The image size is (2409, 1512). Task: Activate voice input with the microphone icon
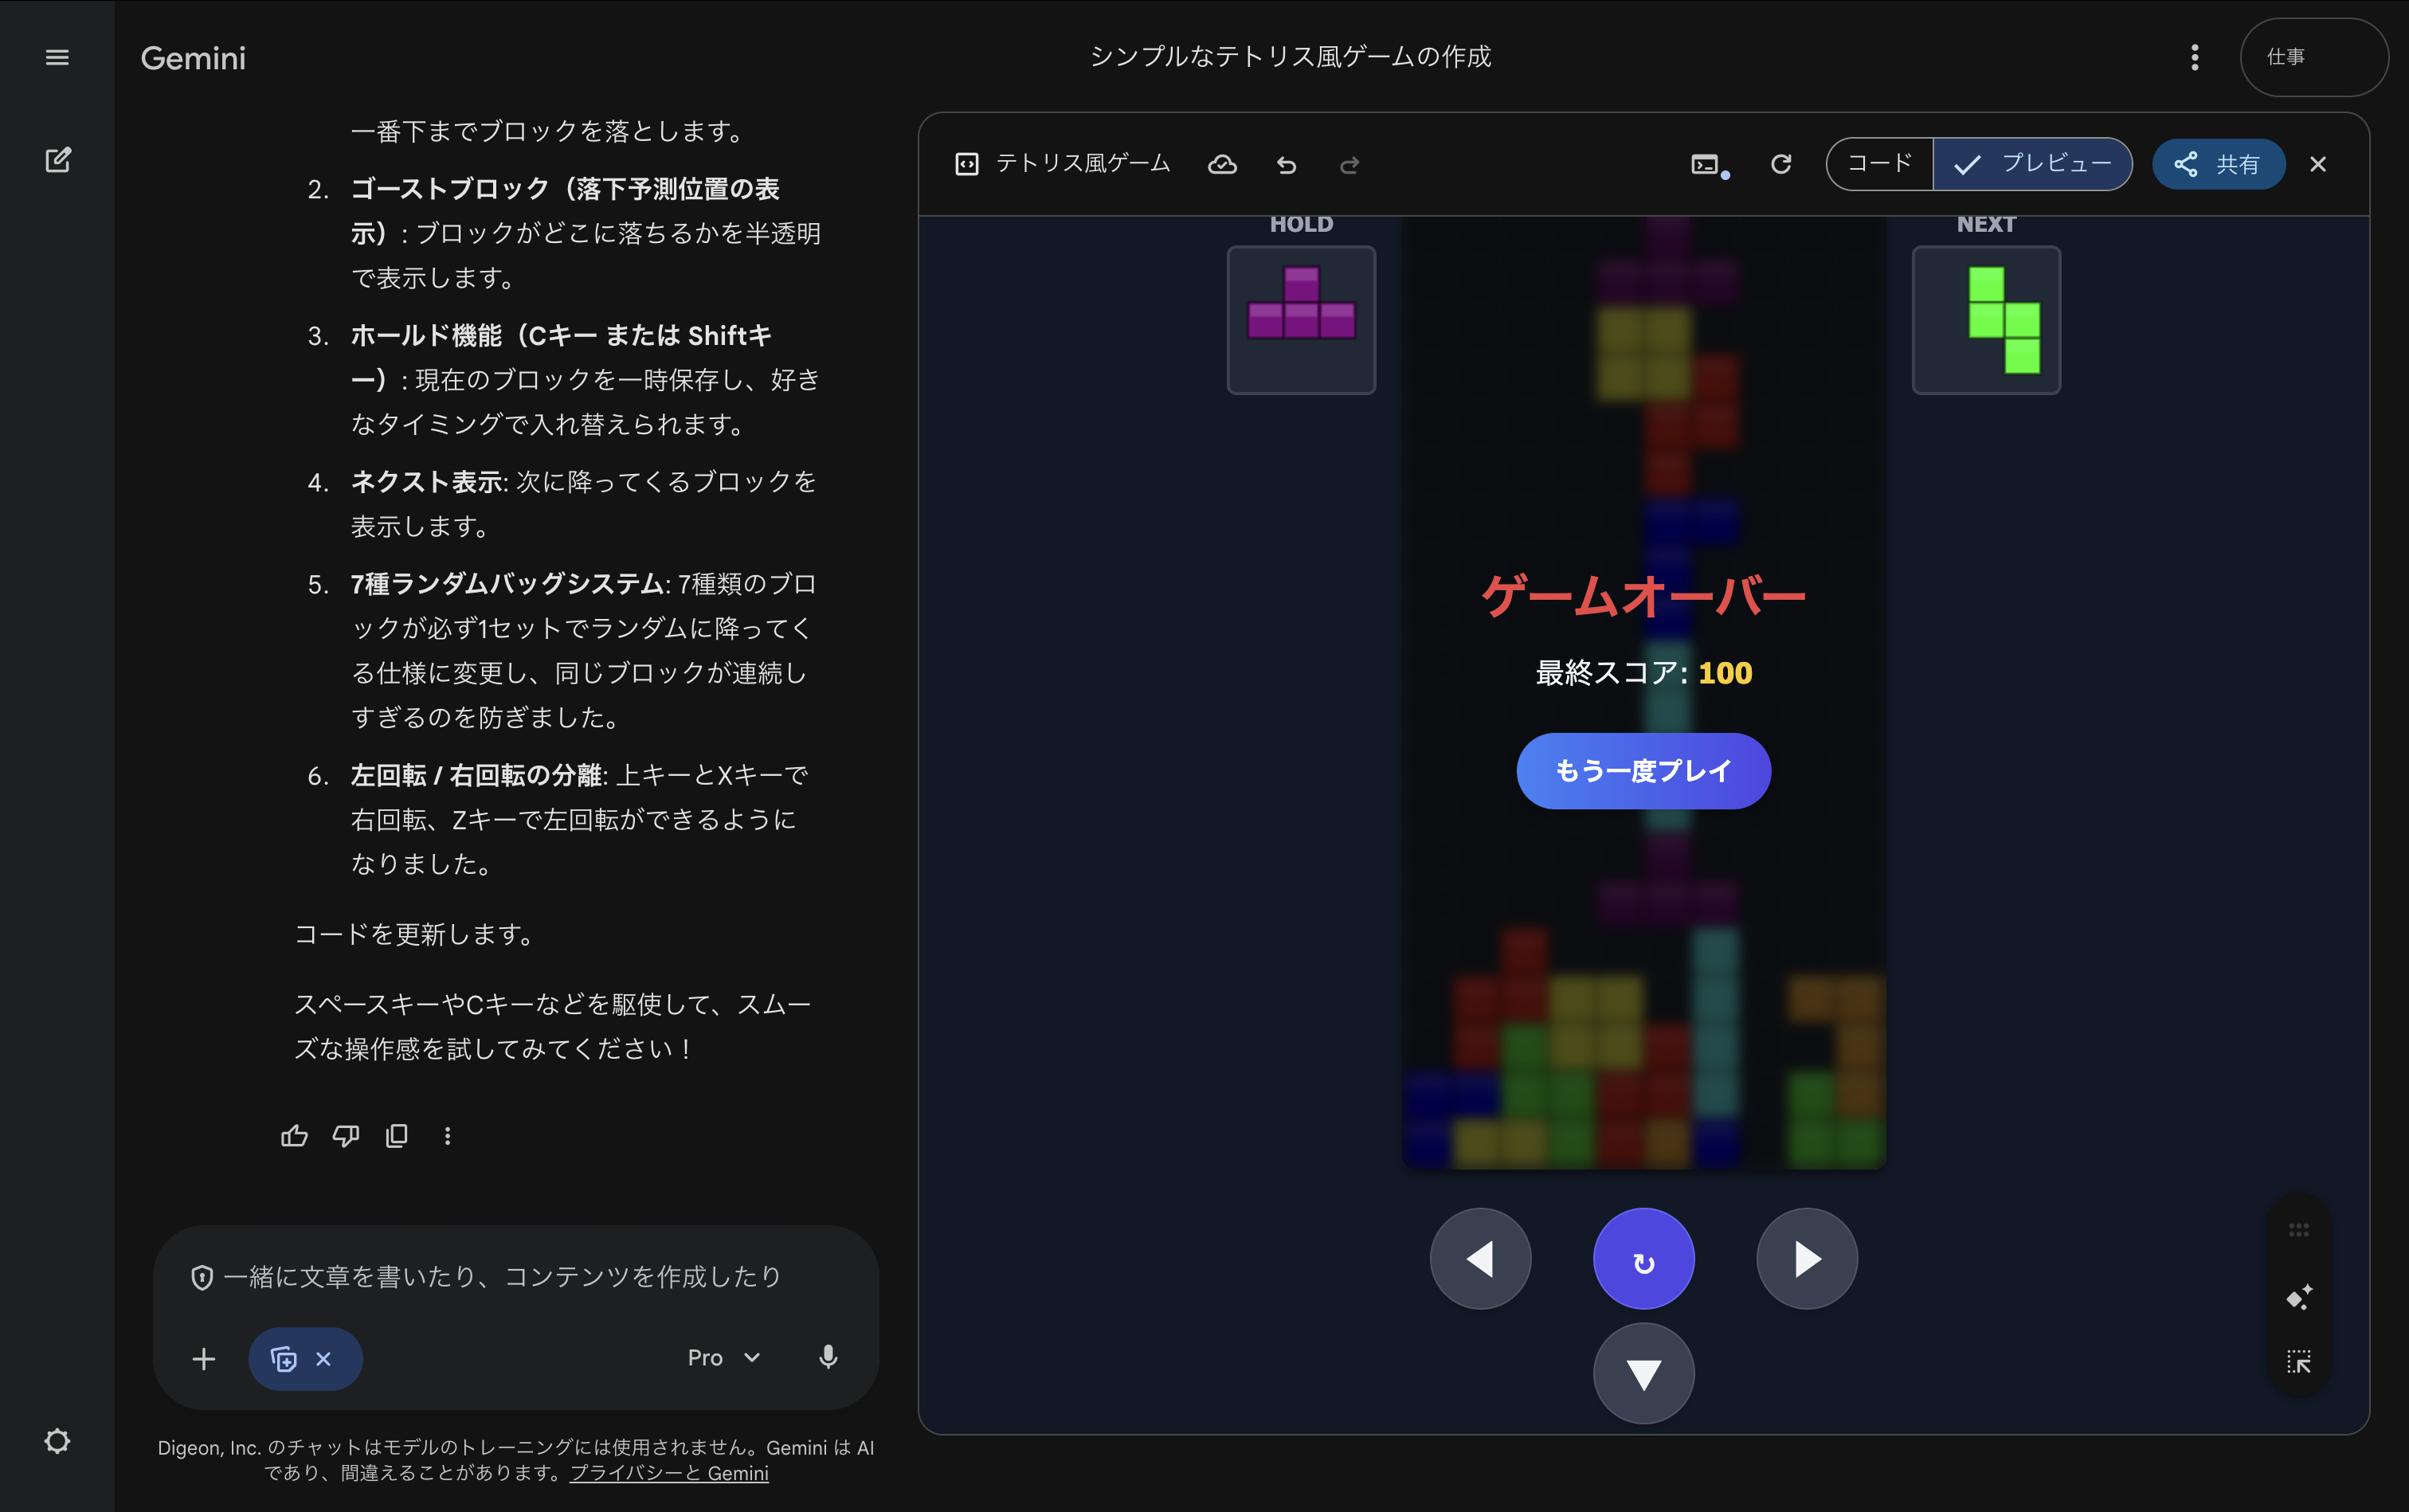tap(826, 1357)
